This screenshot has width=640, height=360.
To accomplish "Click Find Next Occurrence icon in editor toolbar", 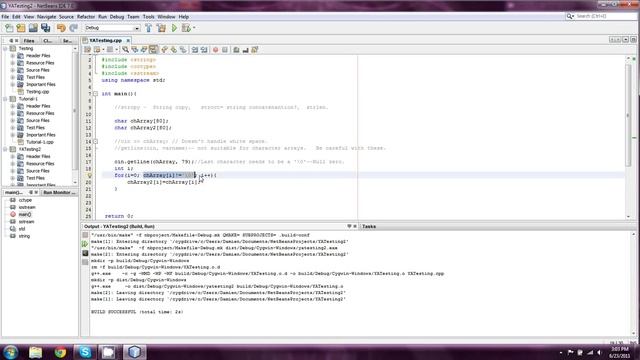I will point(144,50).
